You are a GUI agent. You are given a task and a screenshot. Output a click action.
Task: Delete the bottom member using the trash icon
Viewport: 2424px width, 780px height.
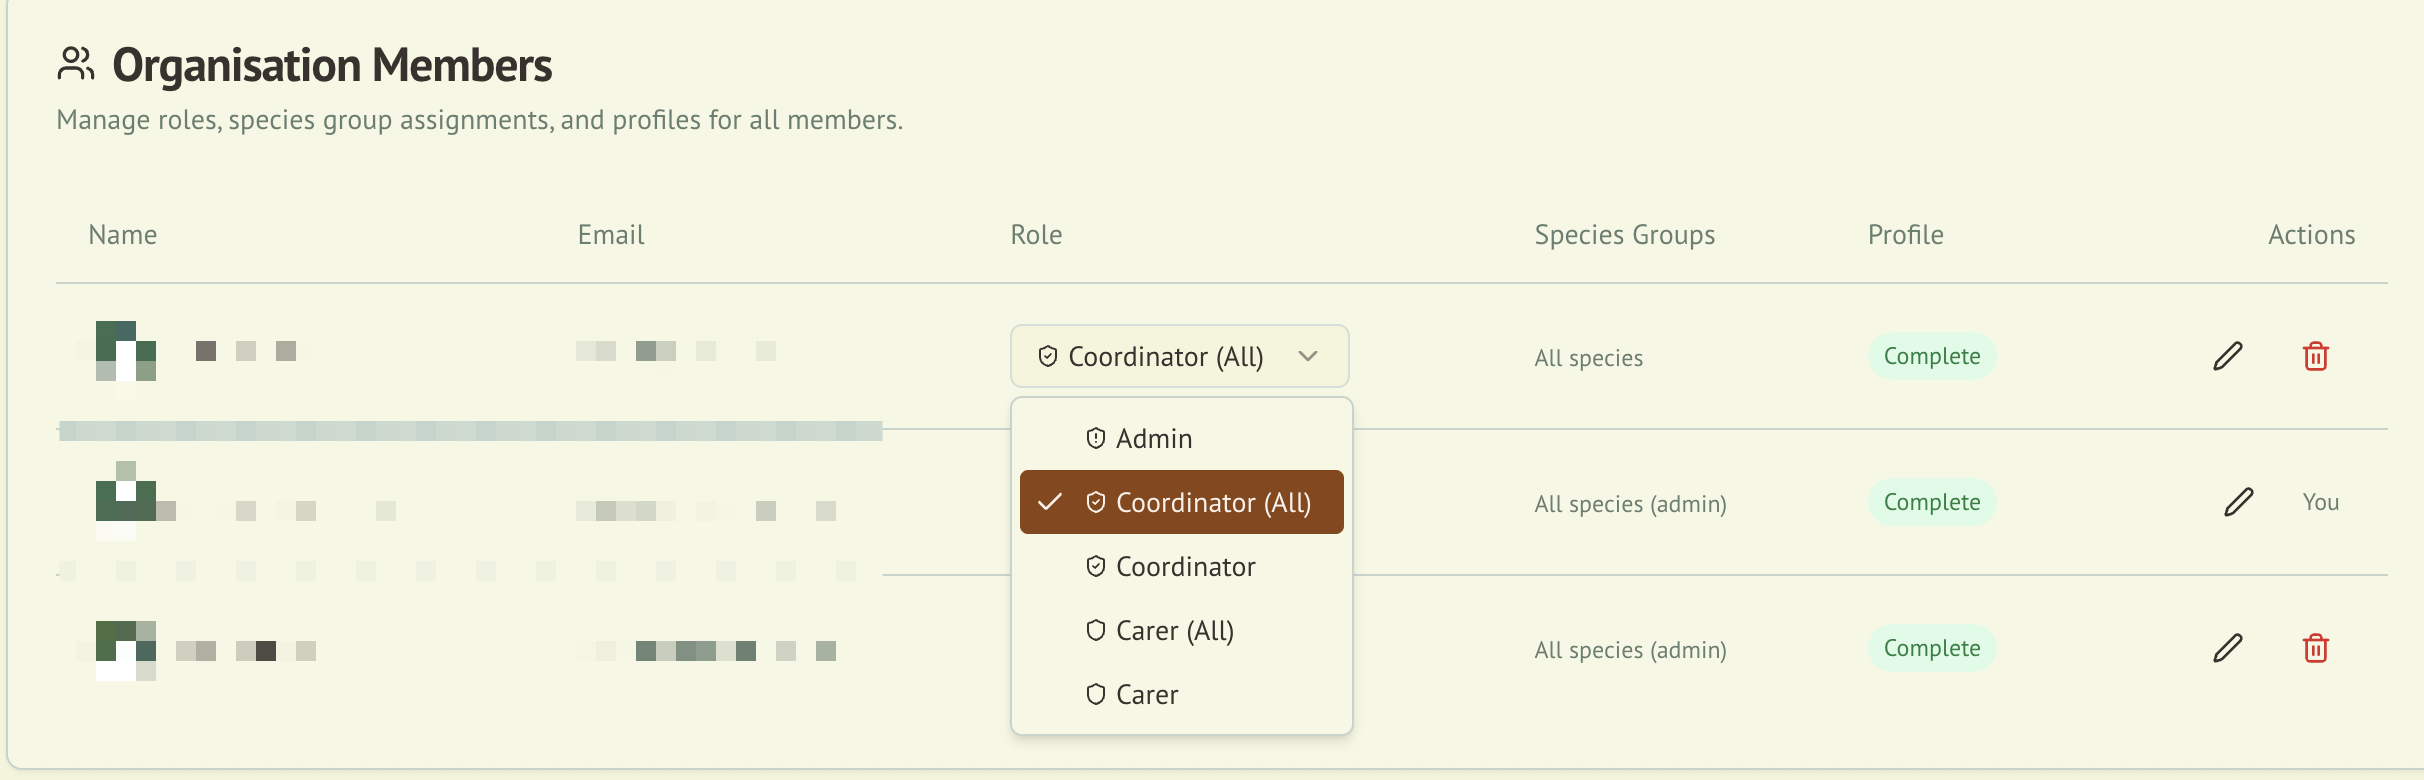[x=2316, y=648]
